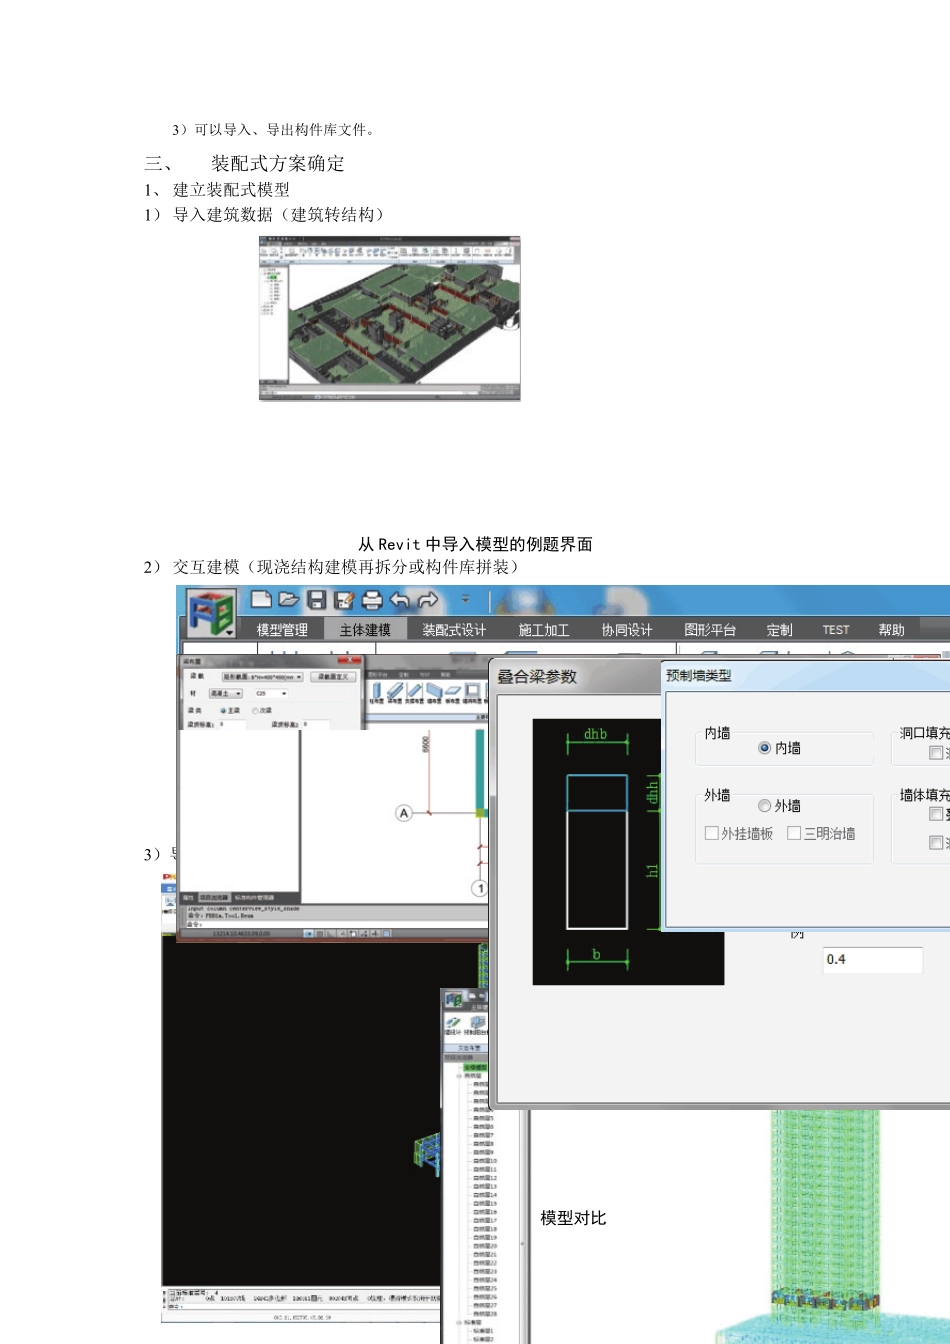Image resolution: width=950 pixels, height=1344 pixels.
Task: Click the last status bar toggle icon
Action: coord(386,934)
